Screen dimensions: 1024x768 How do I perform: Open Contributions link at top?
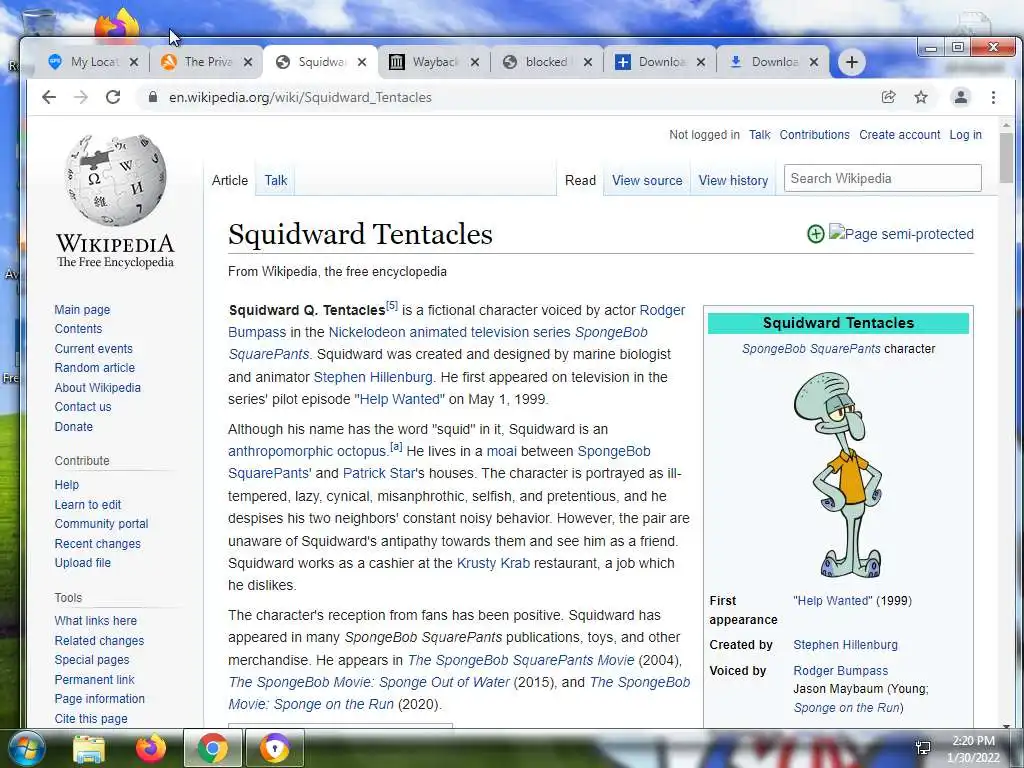pyautogui.click(x=814, y=135)
